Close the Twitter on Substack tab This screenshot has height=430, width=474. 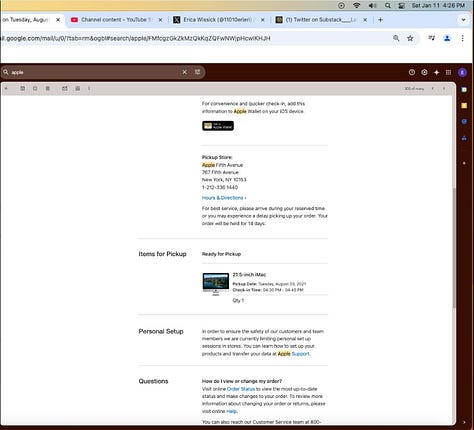[x=365, y=20]
